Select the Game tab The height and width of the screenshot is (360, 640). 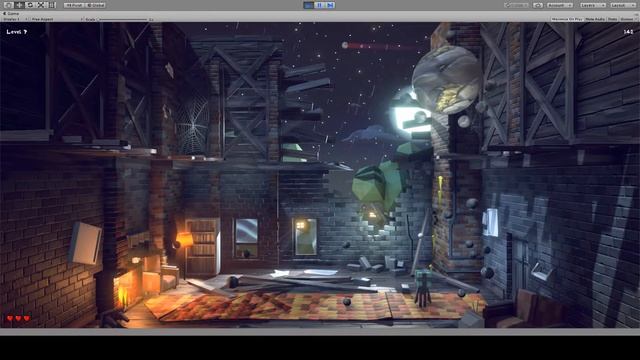coord(11,13)
